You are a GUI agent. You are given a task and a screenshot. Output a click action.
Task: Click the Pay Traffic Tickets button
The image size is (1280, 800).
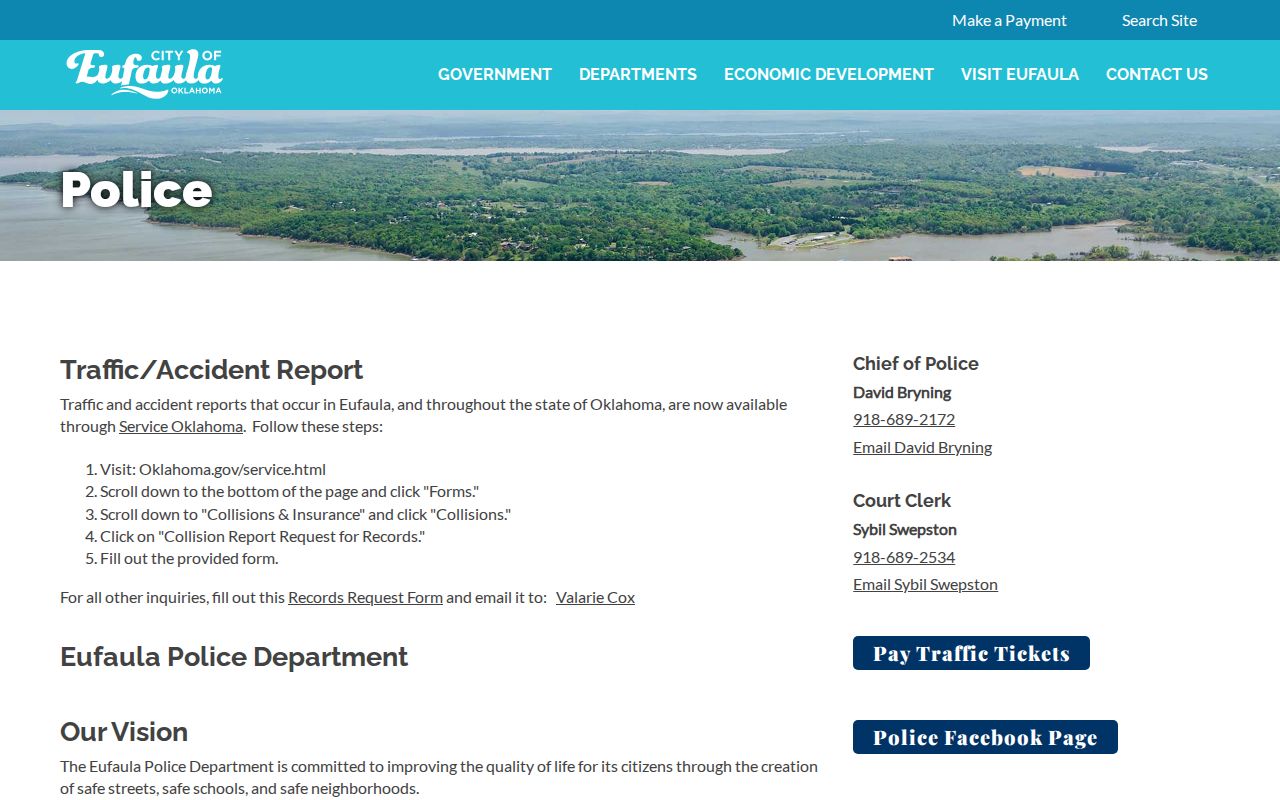click(x=971, y=653)
